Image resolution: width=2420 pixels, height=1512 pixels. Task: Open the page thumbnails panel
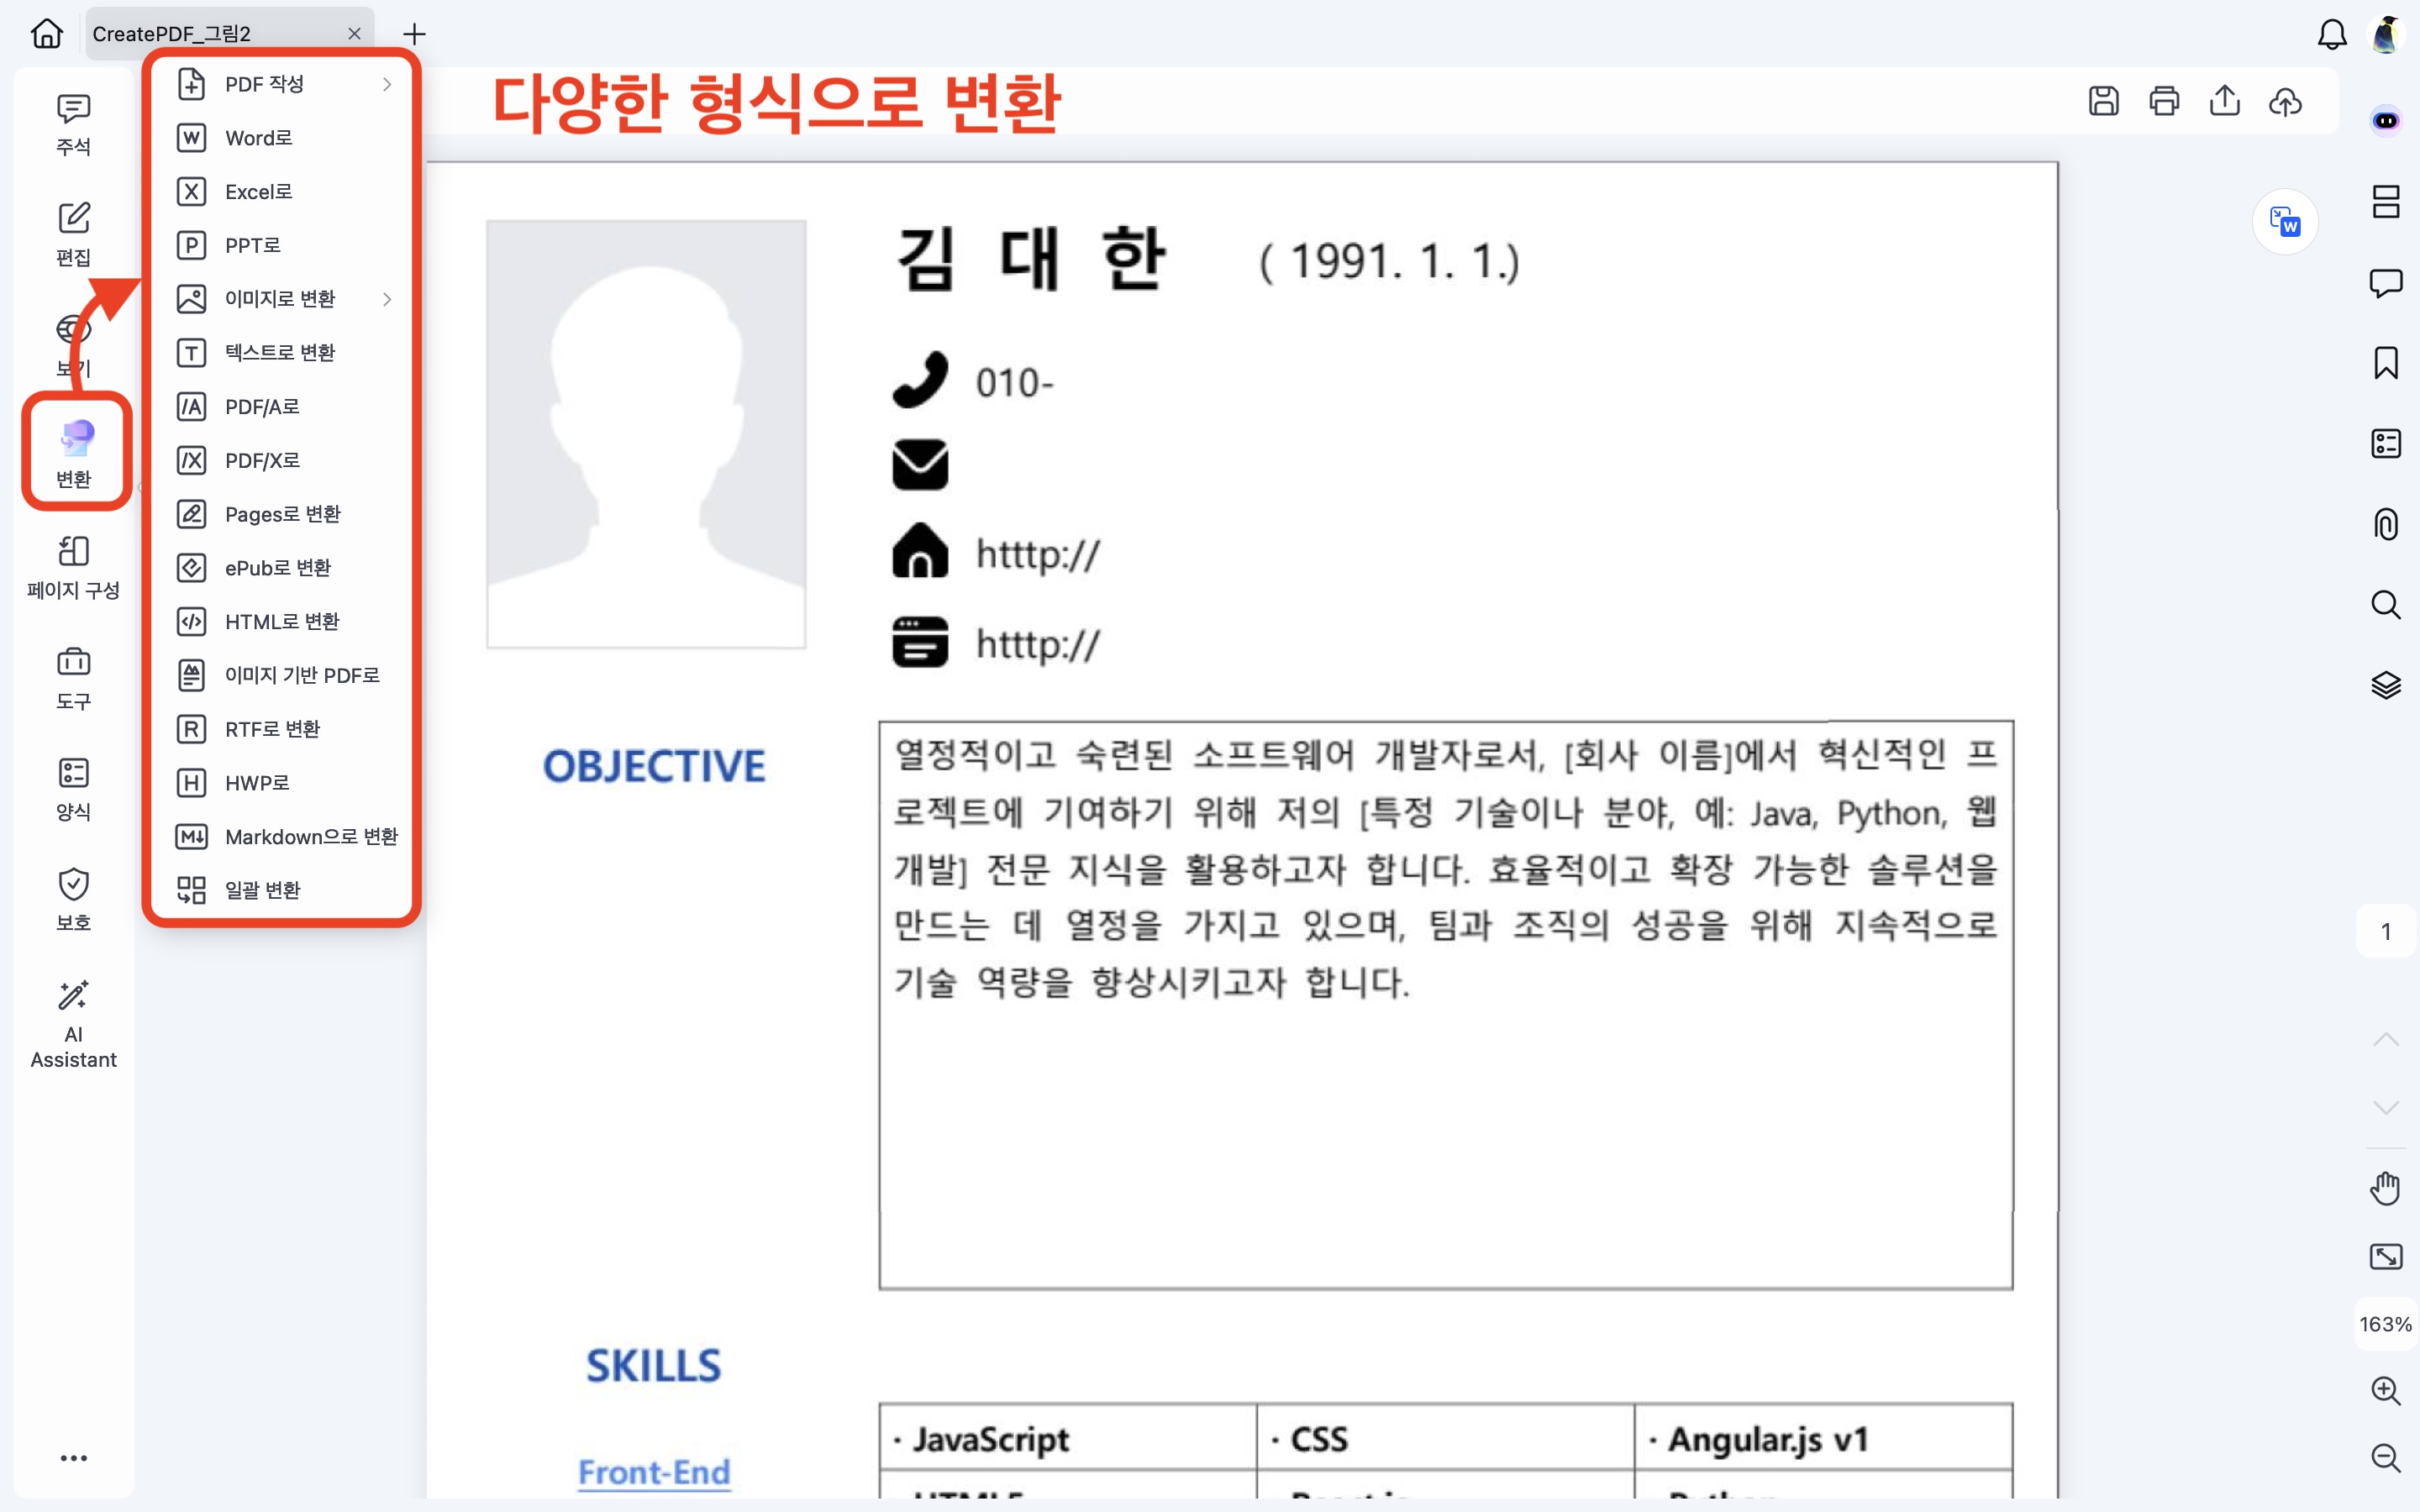tap(2386, 201)
